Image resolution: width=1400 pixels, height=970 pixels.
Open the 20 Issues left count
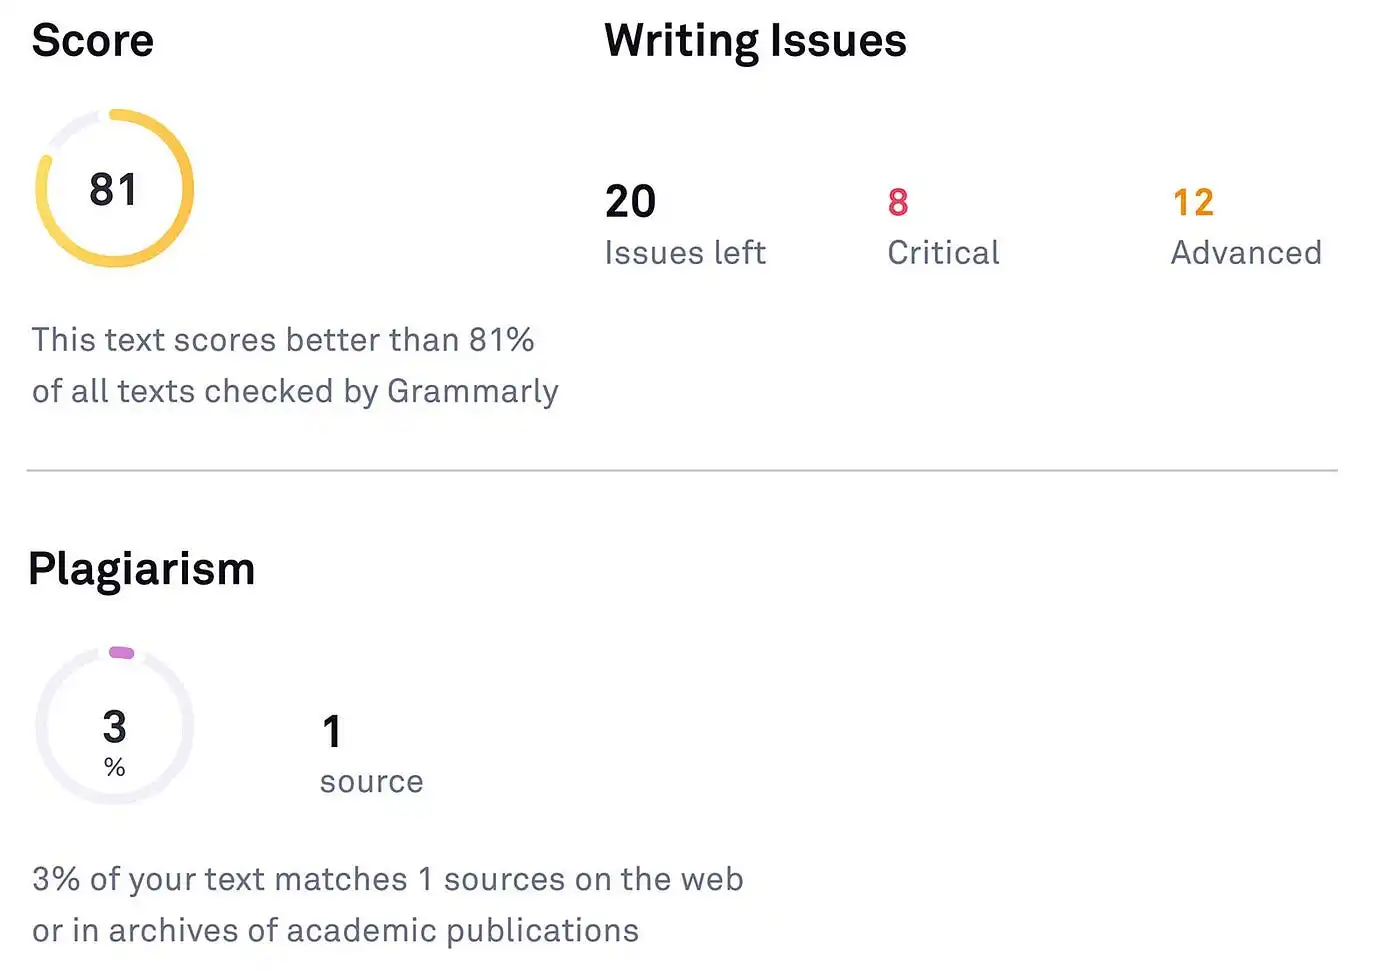[630, 201]
